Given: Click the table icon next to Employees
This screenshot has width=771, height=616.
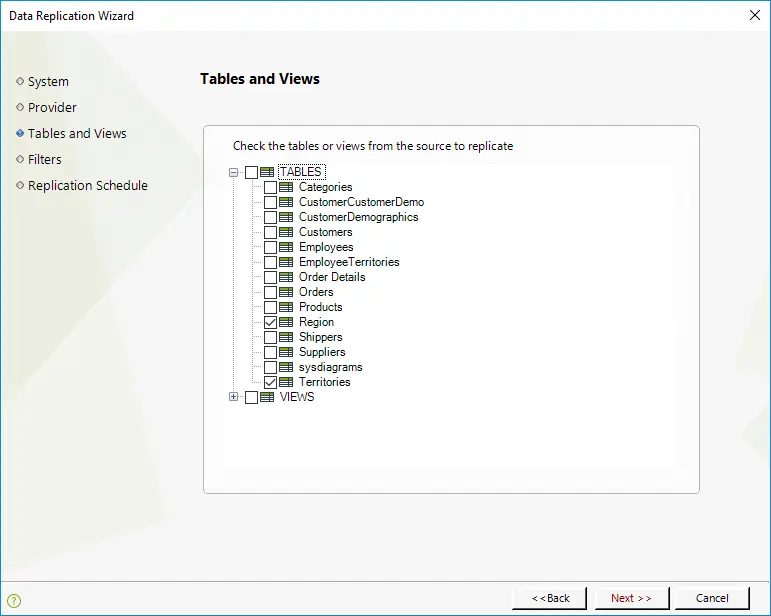Looking at the screenshot, I should (x=286, y=247).
